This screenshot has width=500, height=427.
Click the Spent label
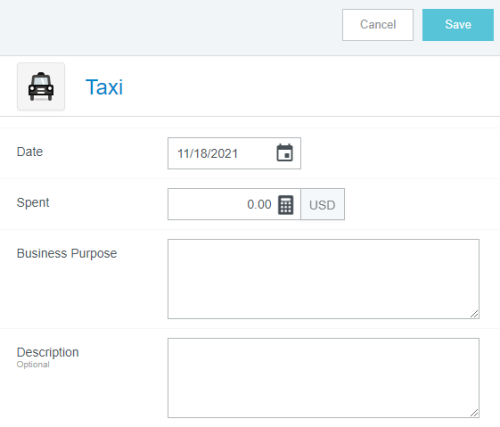[x=33, y=203]
